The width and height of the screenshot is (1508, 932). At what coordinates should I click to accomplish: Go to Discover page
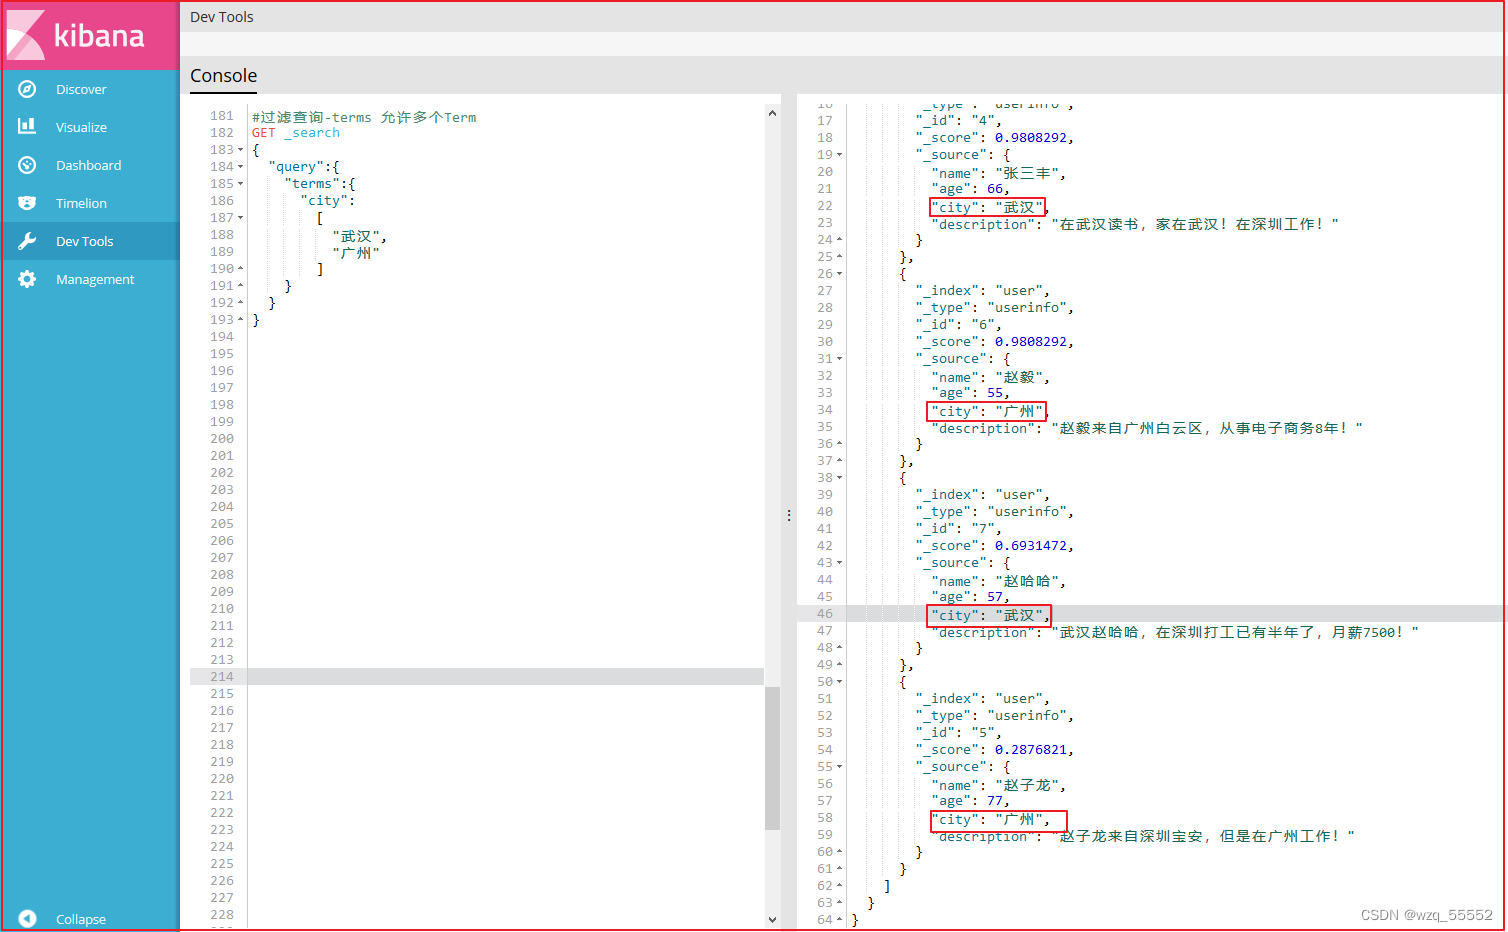pyautogui.click(x=81, y=89)
